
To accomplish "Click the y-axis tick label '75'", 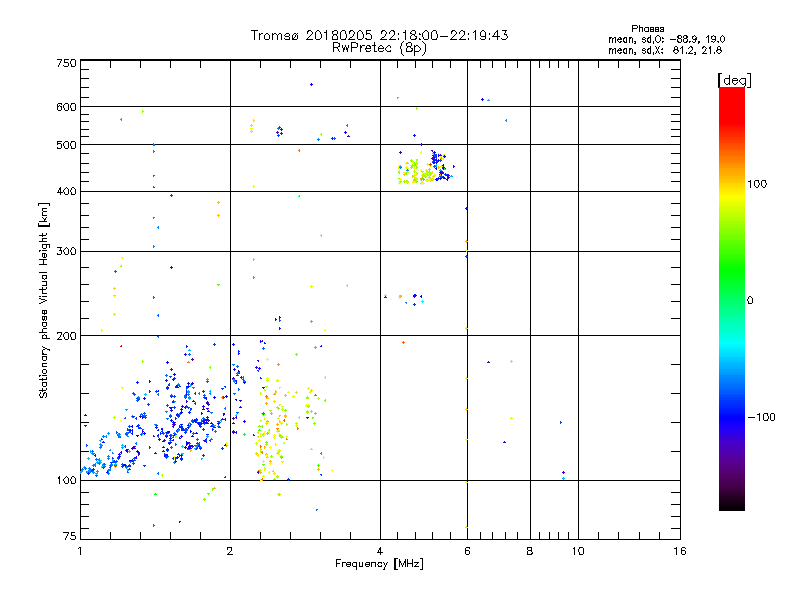I will (70, 536).
